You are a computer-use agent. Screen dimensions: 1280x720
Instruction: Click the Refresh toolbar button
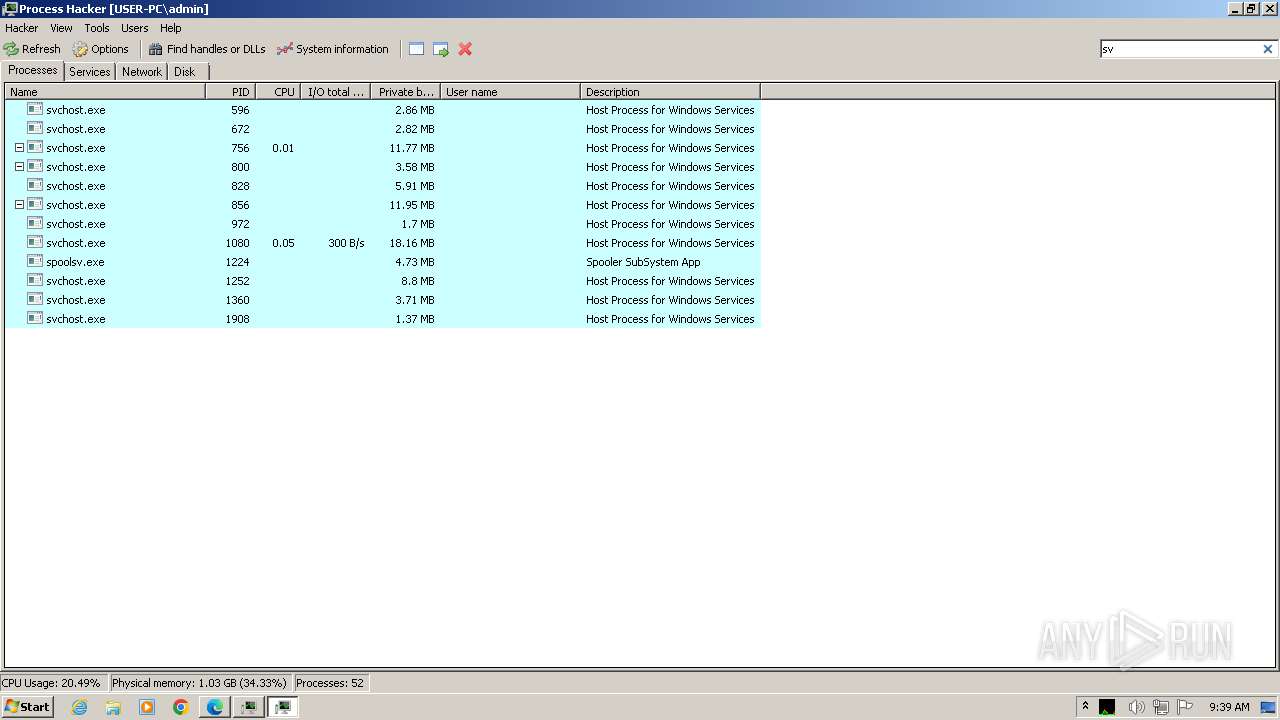coord(32,49)
